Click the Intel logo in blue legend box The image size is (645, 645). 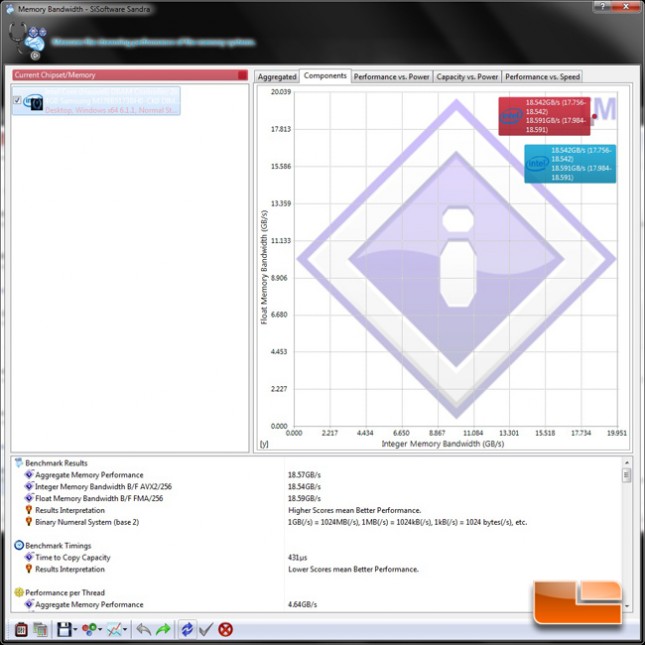click(537, 163)
